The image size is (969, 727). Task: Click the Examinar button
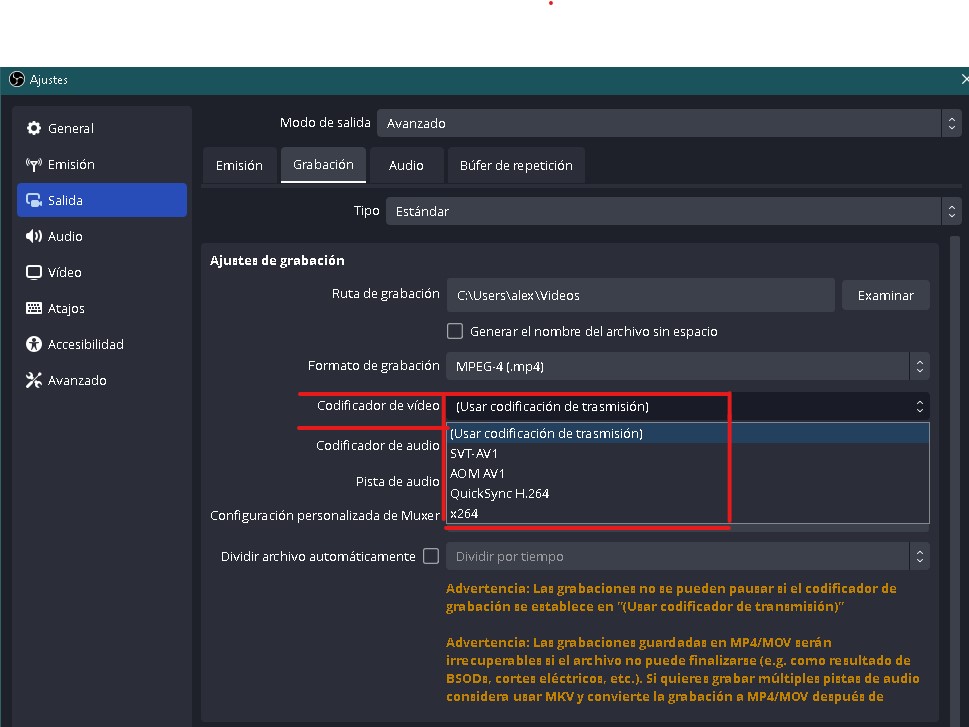tap(886, 295)
